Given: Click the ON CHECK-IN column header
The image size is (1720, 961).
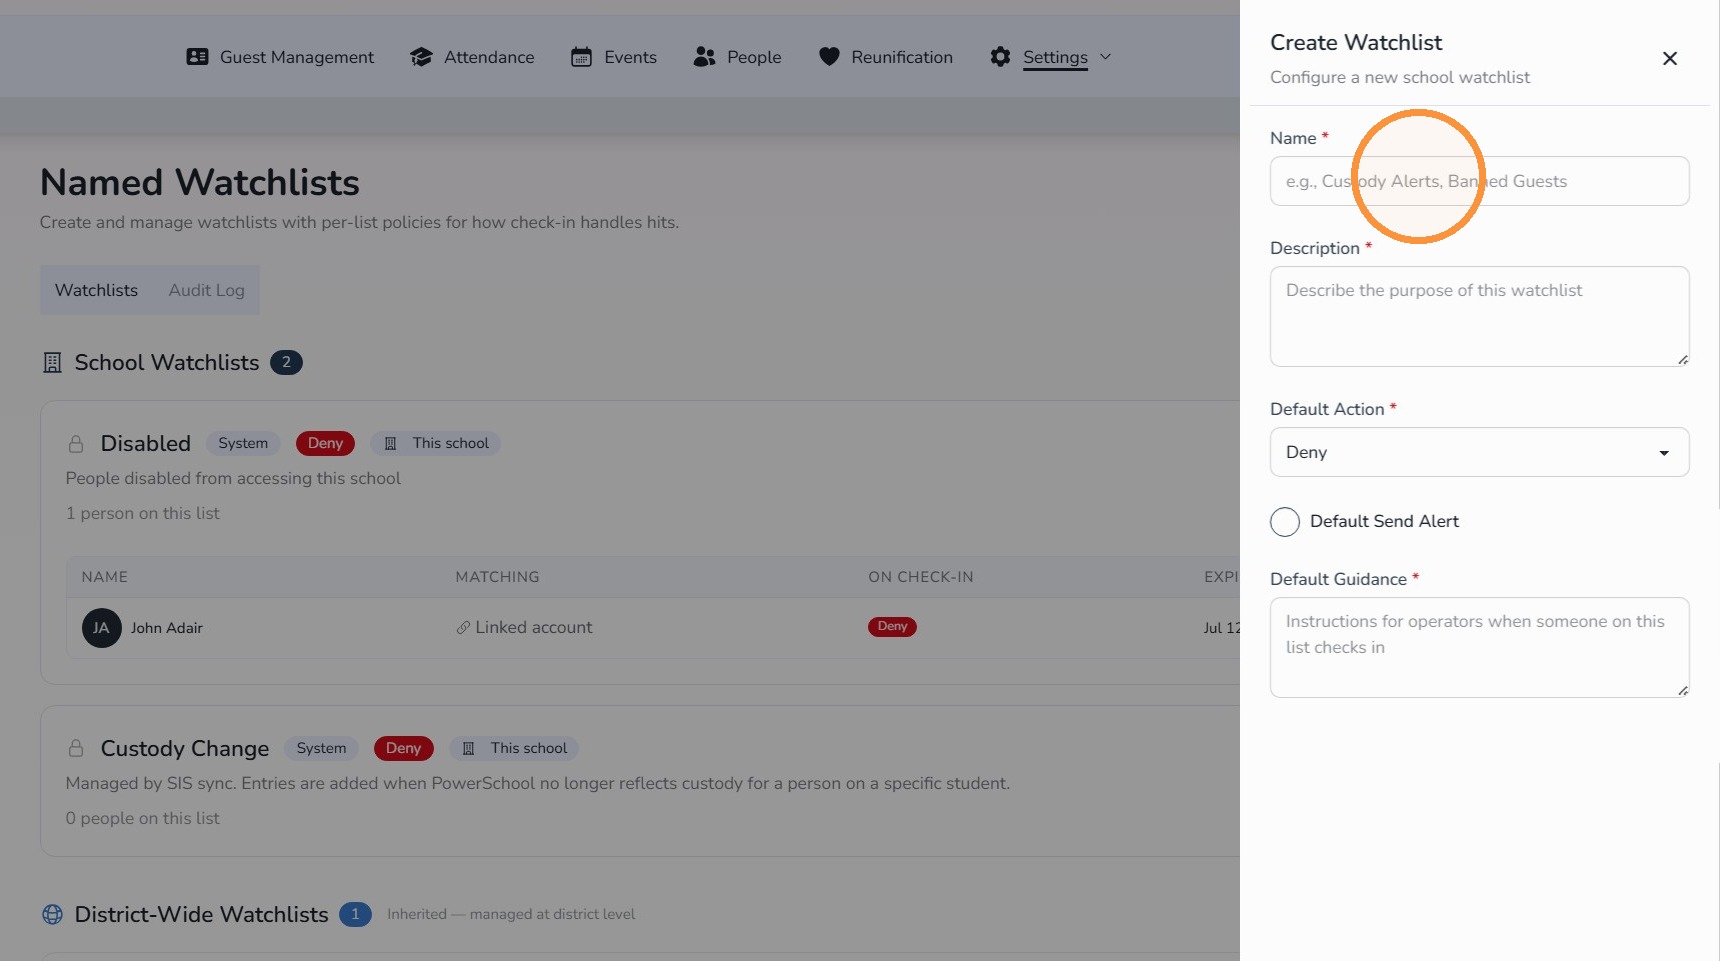Looking at the screenshot, I should 920,577.
